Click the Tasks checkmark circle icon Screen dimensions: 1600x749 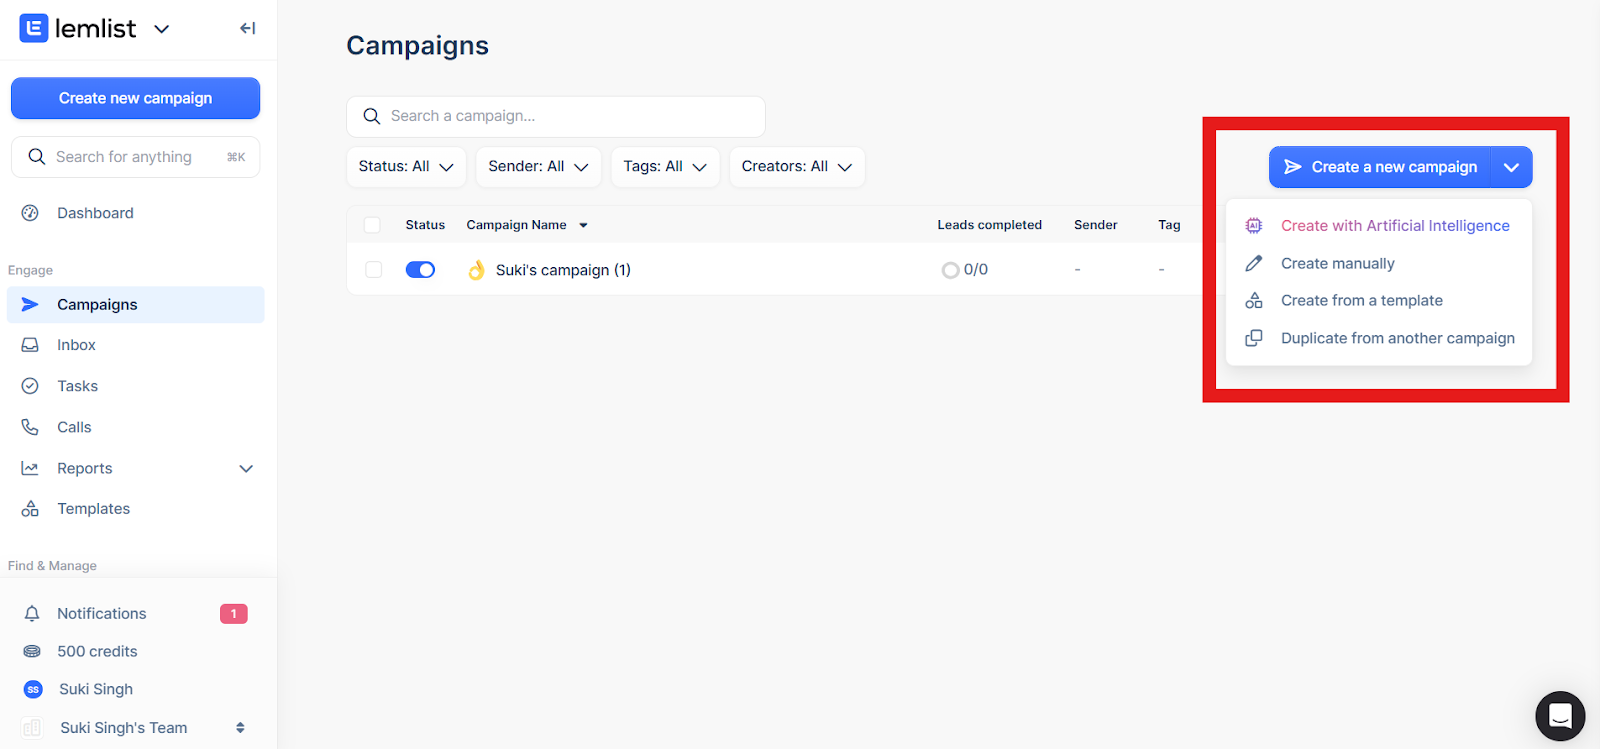point(30,386)
